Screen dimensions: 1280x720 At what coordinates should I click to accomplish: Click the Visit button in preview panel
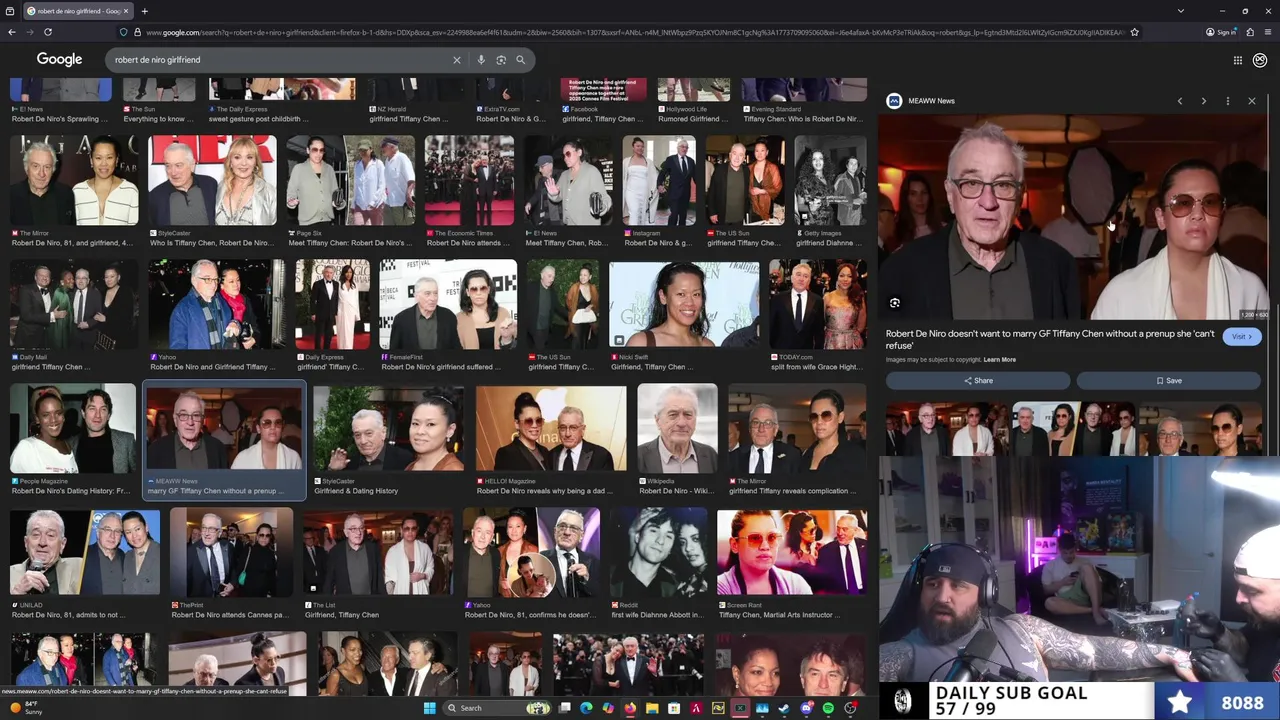click(x=1242, y=337)
